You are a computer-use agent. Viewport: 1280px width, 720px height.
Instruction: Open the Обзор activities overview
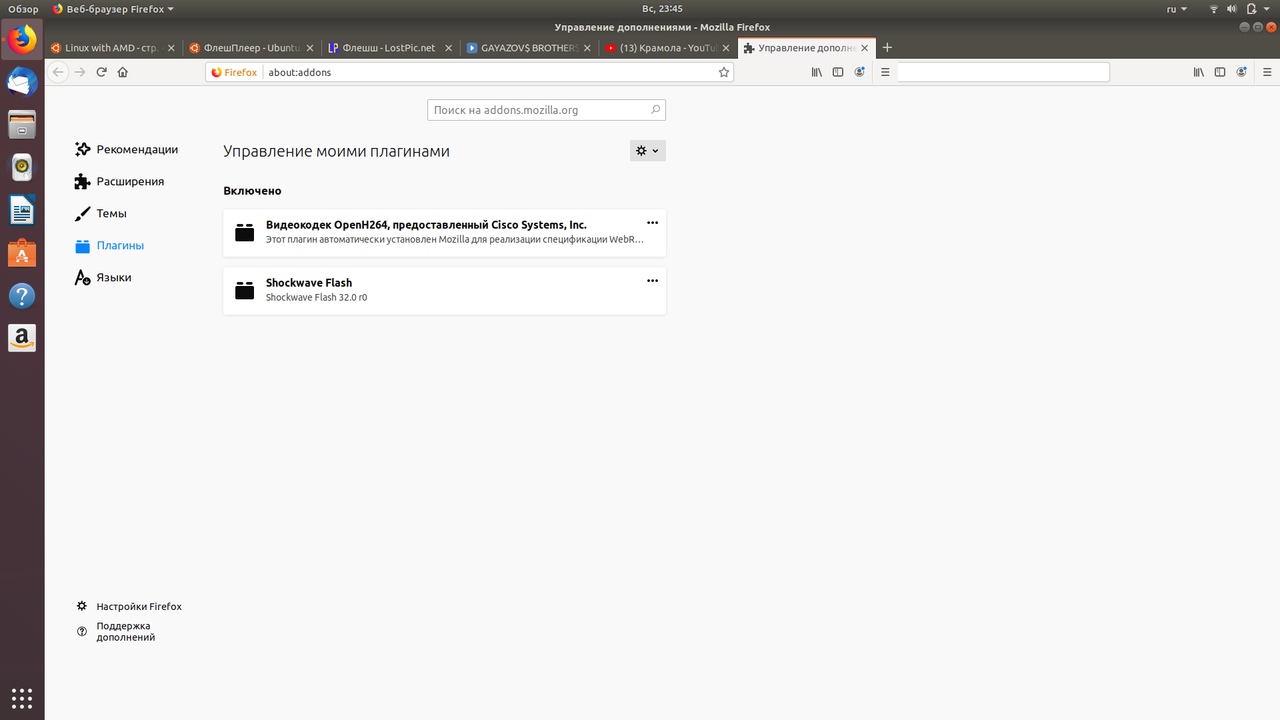point(23,9)
